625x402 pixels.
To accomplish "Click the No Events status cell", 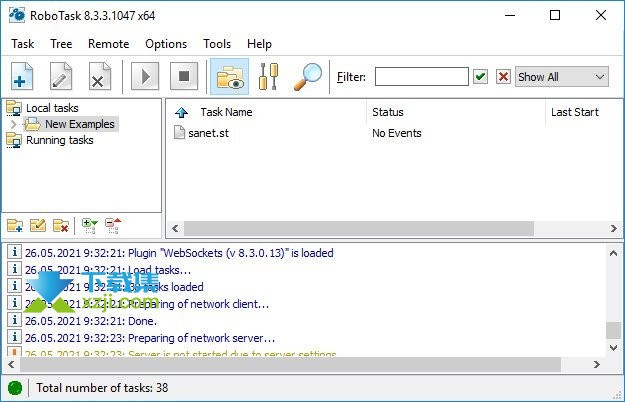I will click(397, 133).
